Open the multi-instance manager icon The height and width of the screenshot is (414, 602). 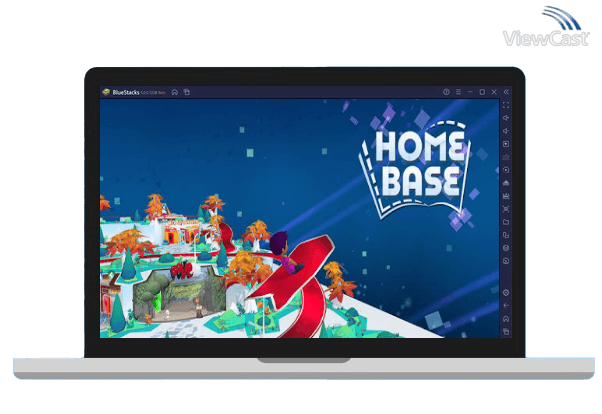point(506,235)
